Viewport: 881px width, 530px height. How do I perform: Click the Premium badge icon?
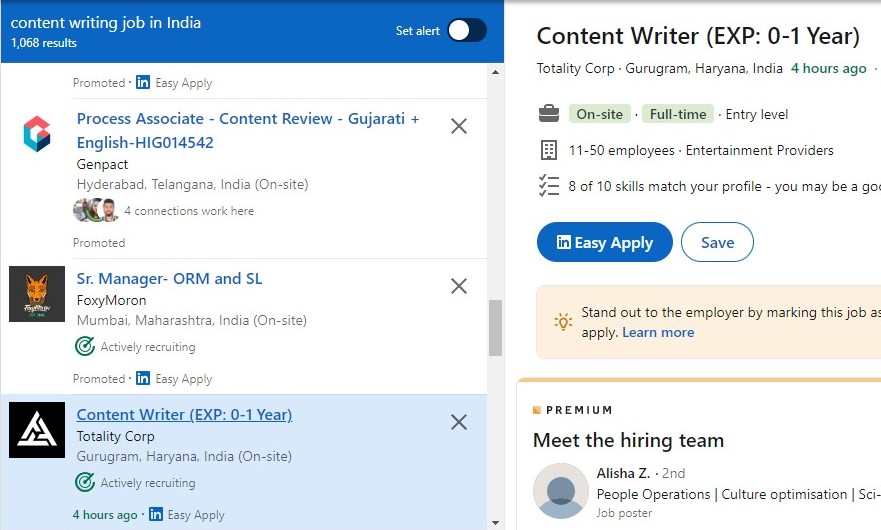[x=537, y=410]
